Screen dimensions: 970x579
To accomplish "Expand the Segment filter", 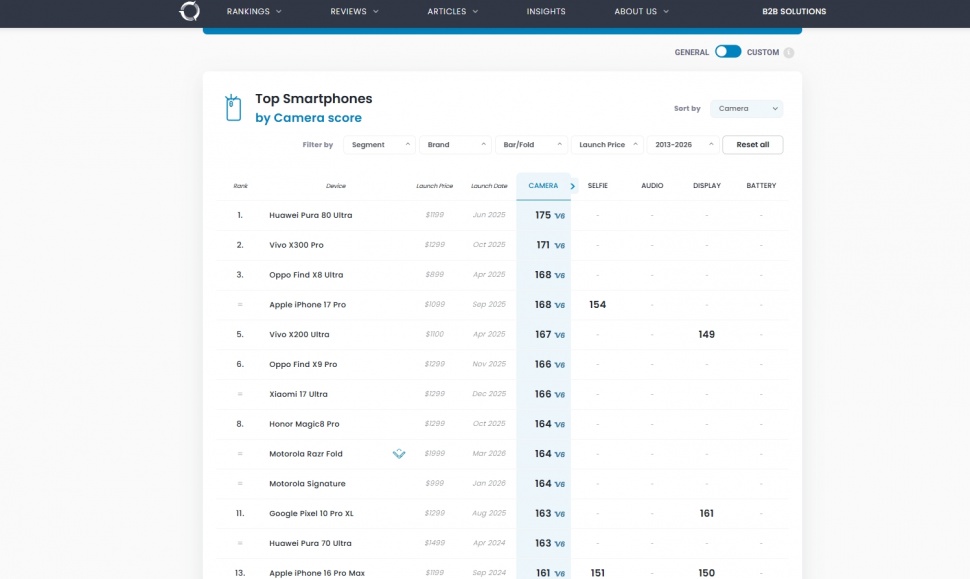I will tap(379, 145).
